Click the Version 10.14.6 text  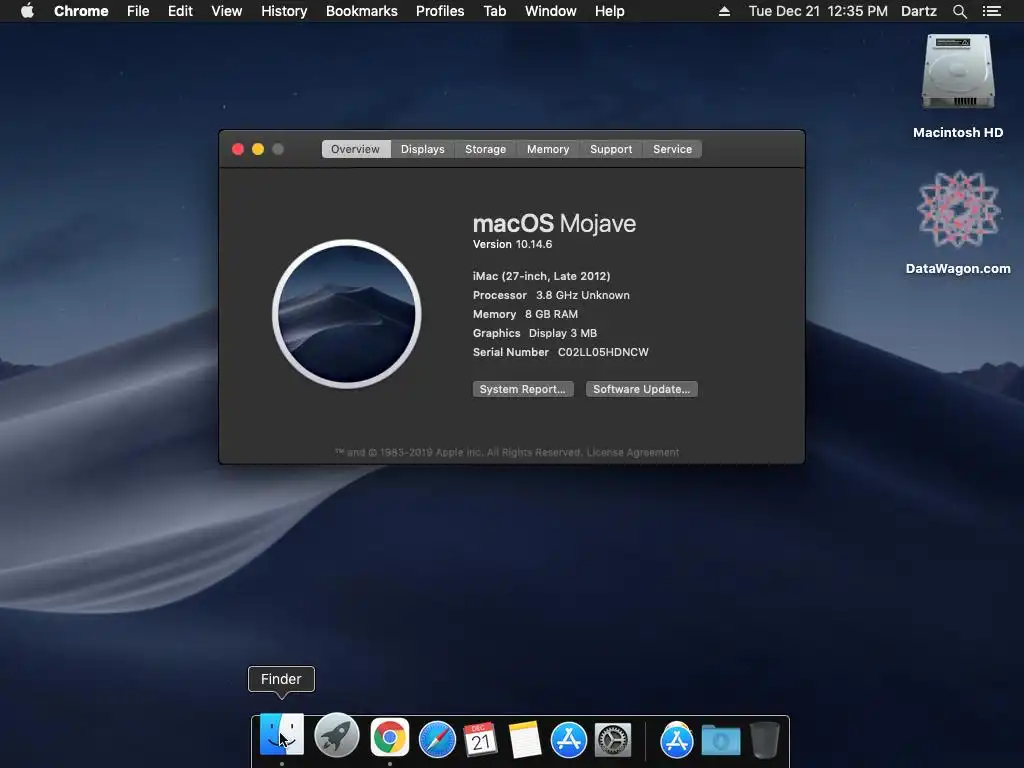(513, 244)
